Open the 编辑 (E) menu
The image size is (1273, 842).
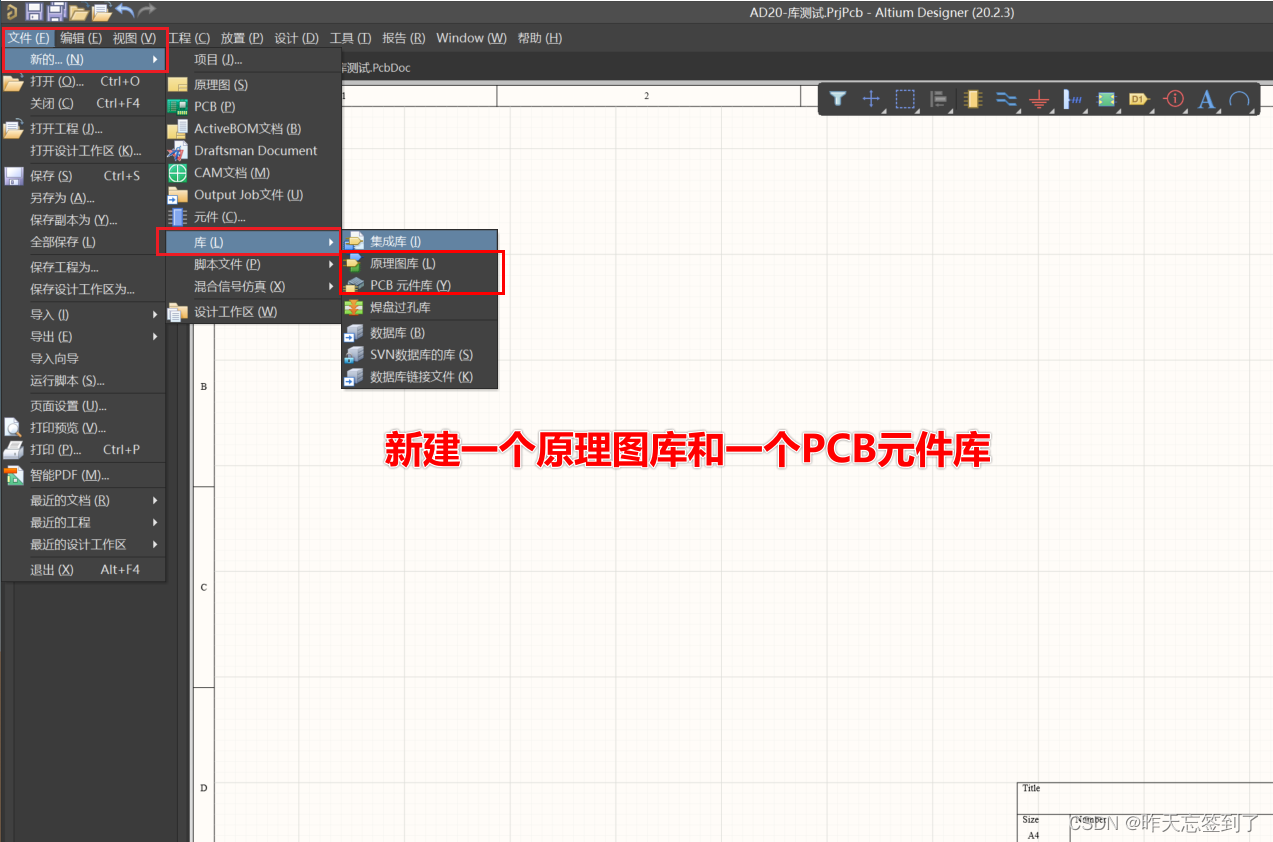click(81, 38)
